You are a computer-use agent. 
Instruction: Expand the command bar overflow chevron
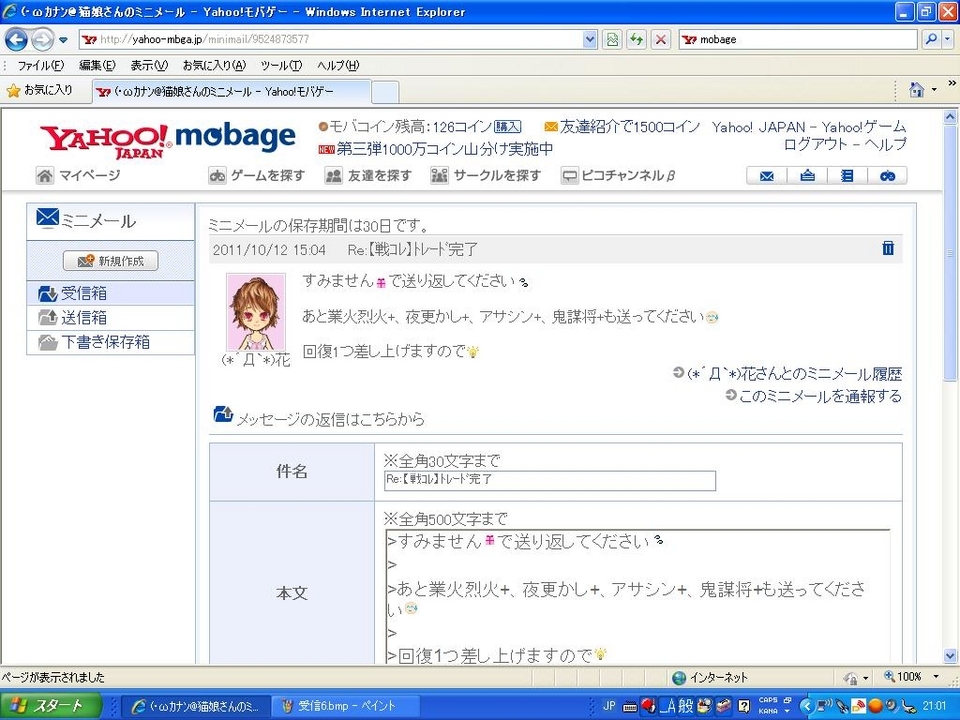click(x=952, y=83)
